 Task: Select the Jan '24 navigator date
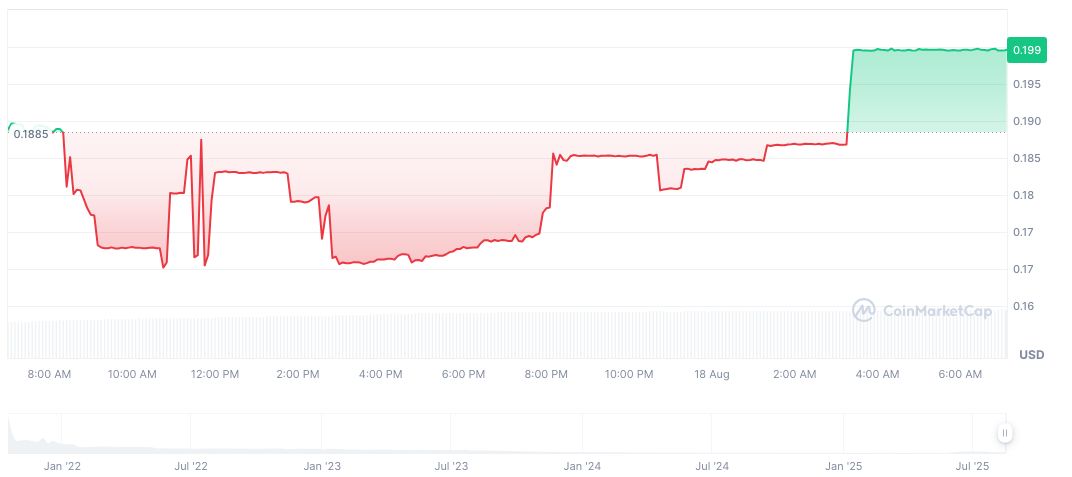point(582,466)
